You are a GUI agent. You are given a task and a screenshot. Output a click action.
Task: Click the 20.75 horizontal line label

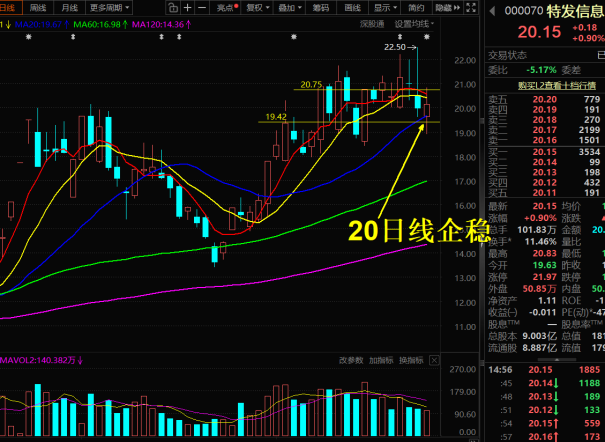click(311, 84)
